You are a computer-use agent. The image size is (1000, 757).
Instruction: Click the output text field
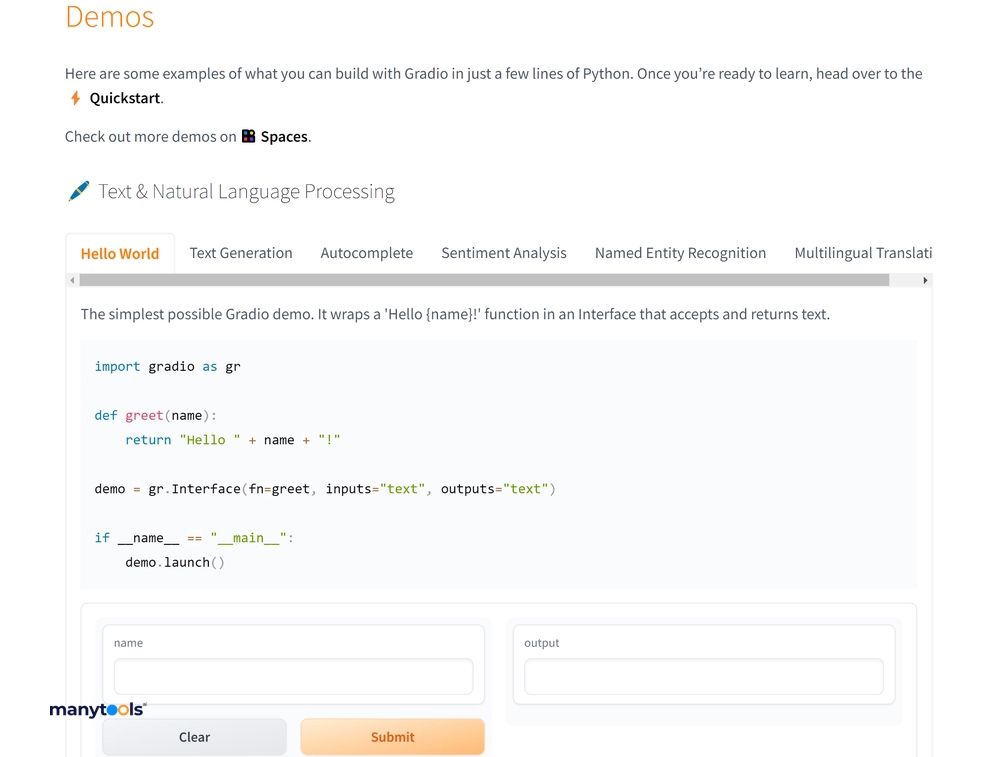click(703, 676)
